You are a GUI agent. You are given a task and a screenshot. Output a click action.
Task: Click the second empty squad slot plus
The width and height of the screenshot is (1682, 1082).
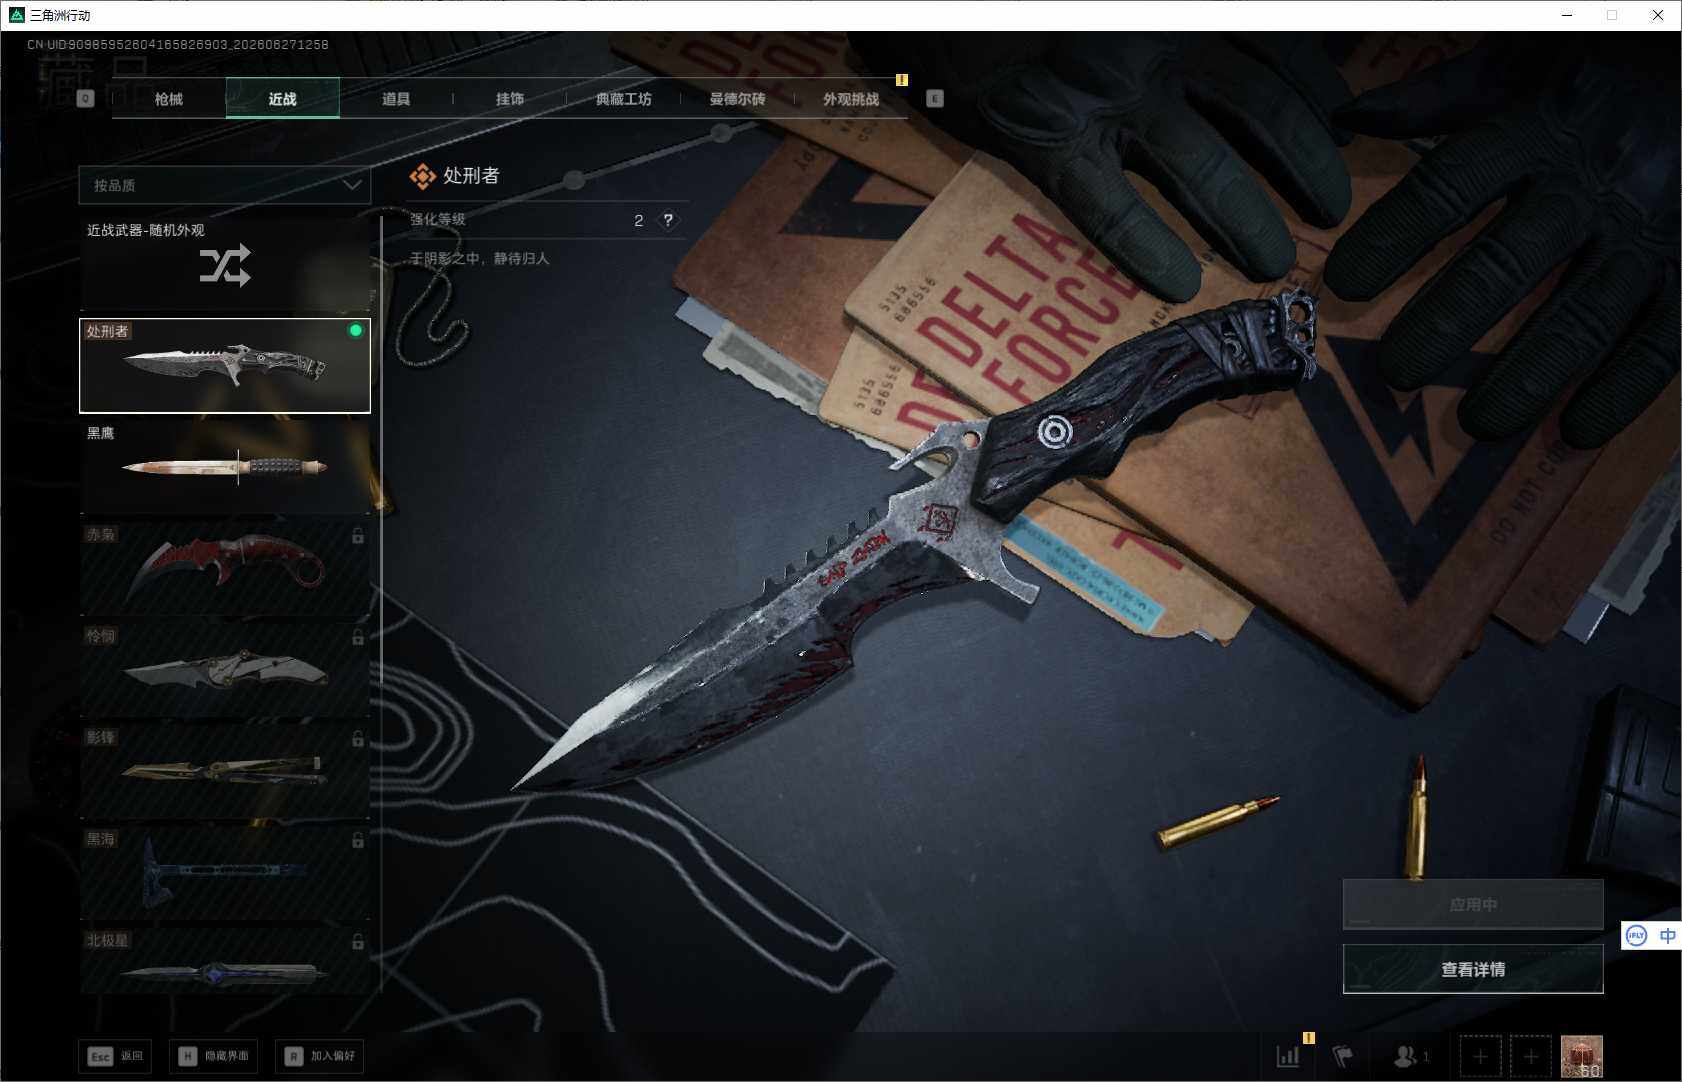point(1531,1056)
